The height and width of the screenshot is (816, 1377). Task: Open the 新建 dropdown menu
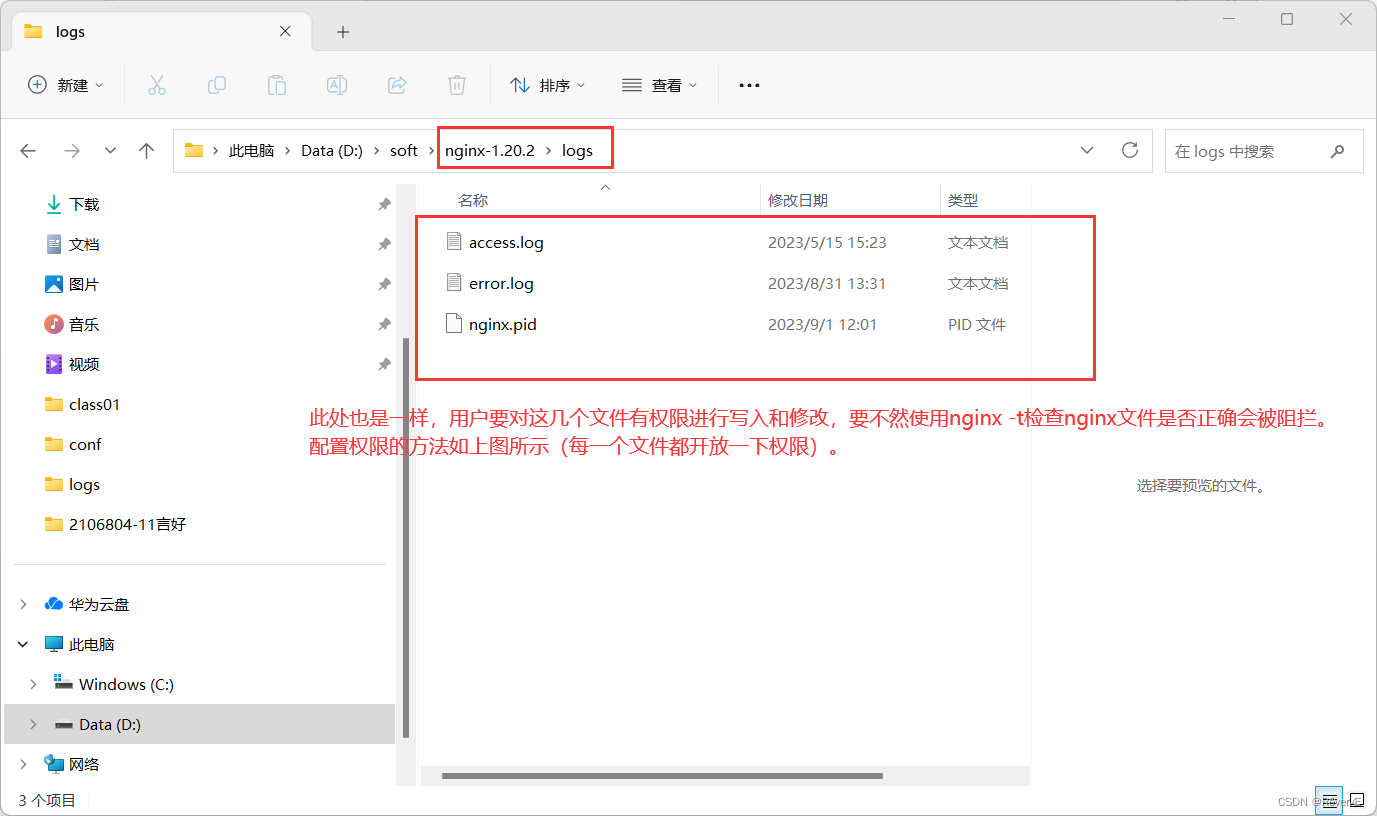(66, 85)
